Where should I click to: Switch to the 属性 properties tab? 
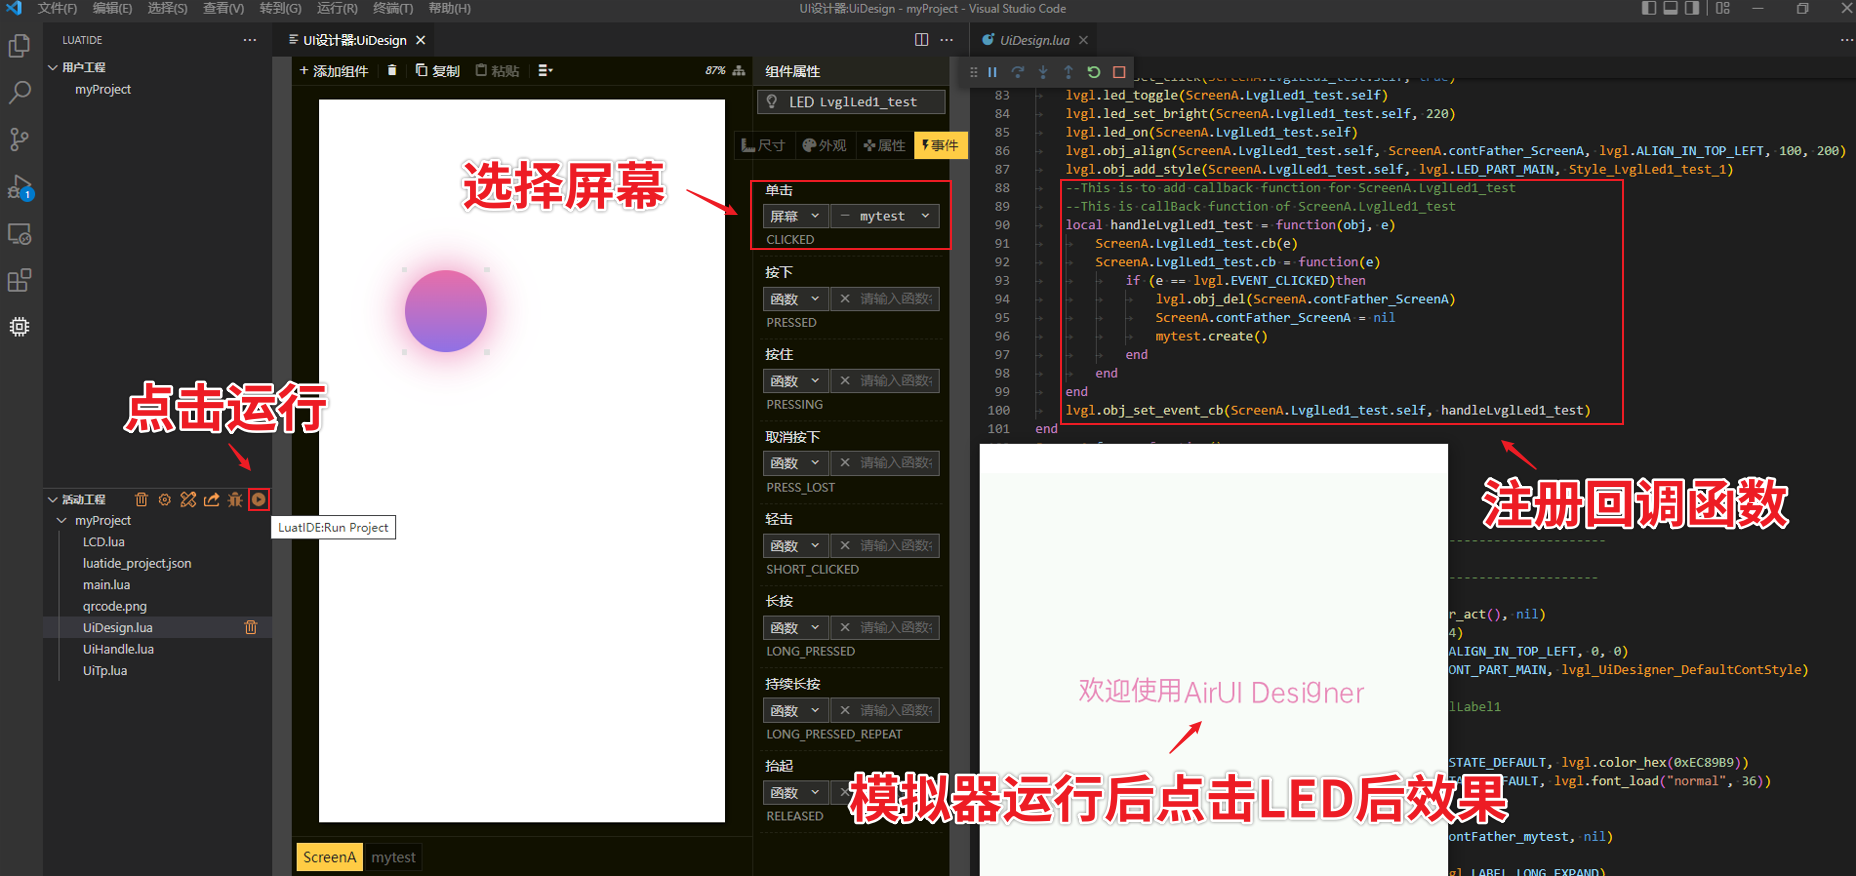[x=884, y=145]
